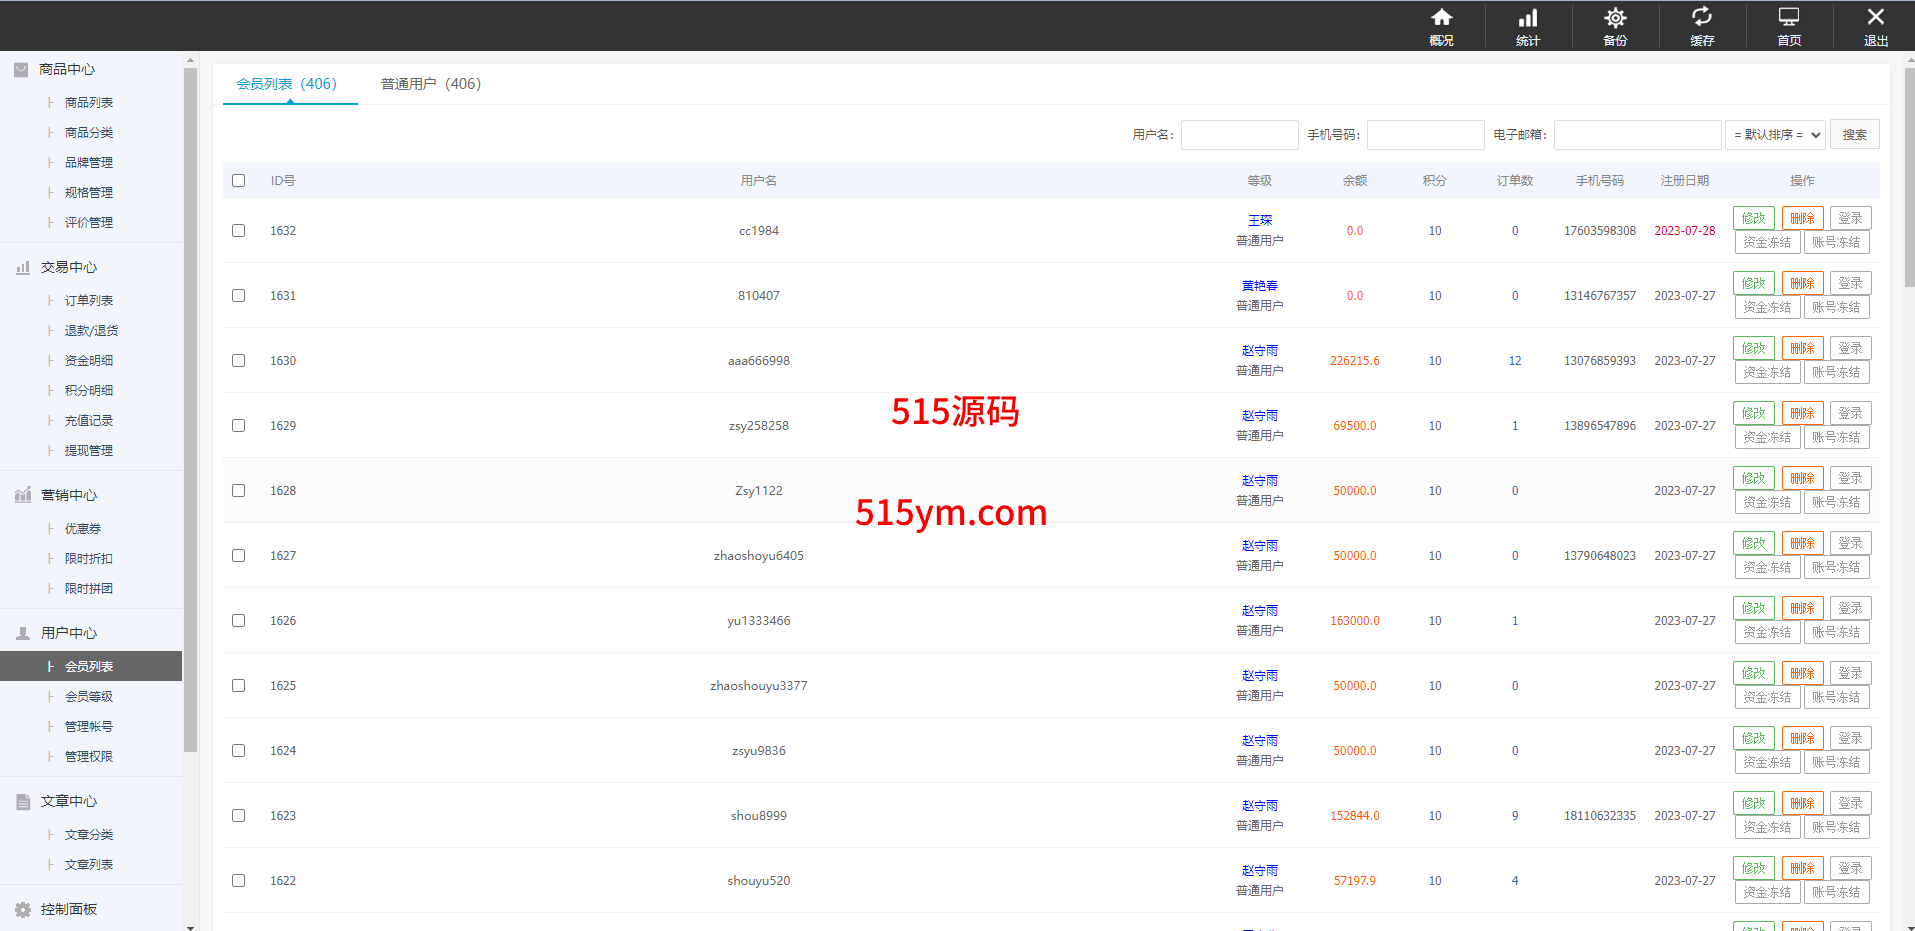This screenshot has width=1915, height=931.
Task: Click the 缓存 cache refresh icon
Action: (1702, 18)
